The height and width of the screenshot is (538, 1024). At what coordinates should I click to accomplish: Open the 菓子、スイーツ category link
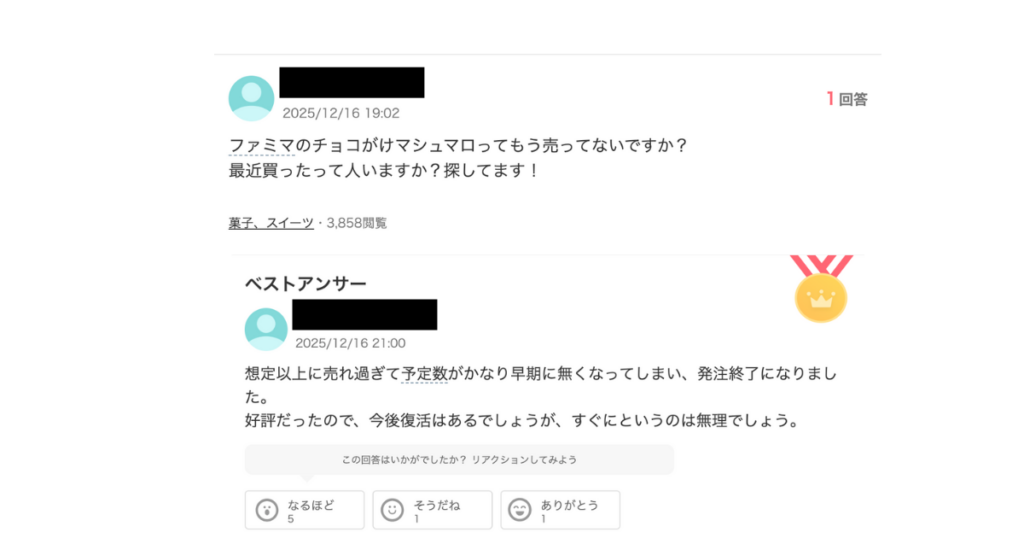point(271,223)
